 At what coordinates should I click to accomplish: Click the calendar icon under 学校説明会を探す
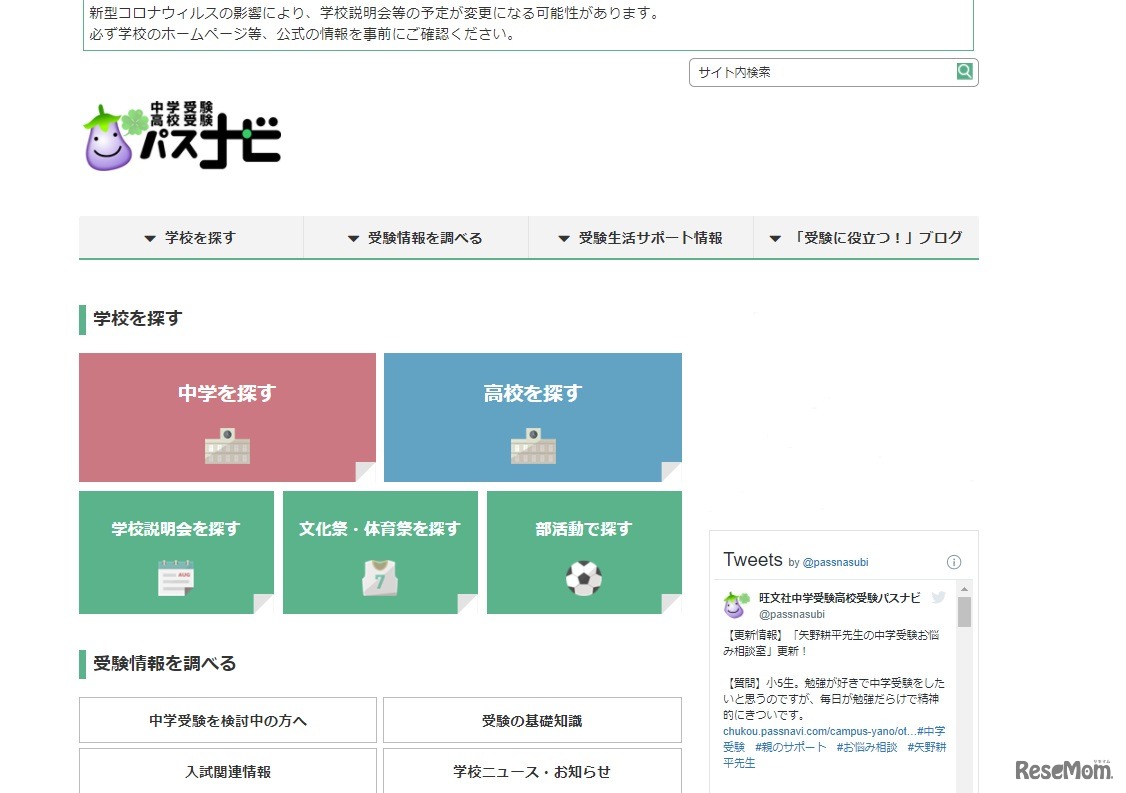pos(176,578)
